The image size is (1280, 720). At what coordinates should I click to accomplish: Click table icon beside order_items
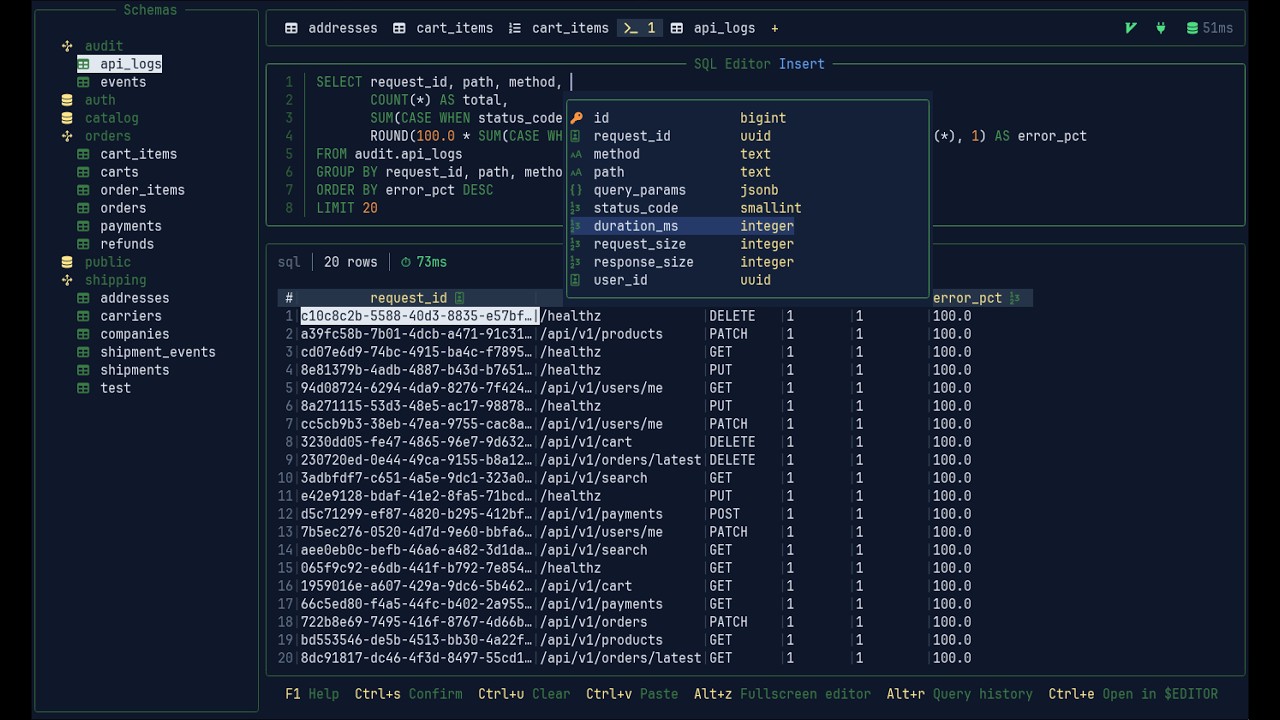point(84,190)
